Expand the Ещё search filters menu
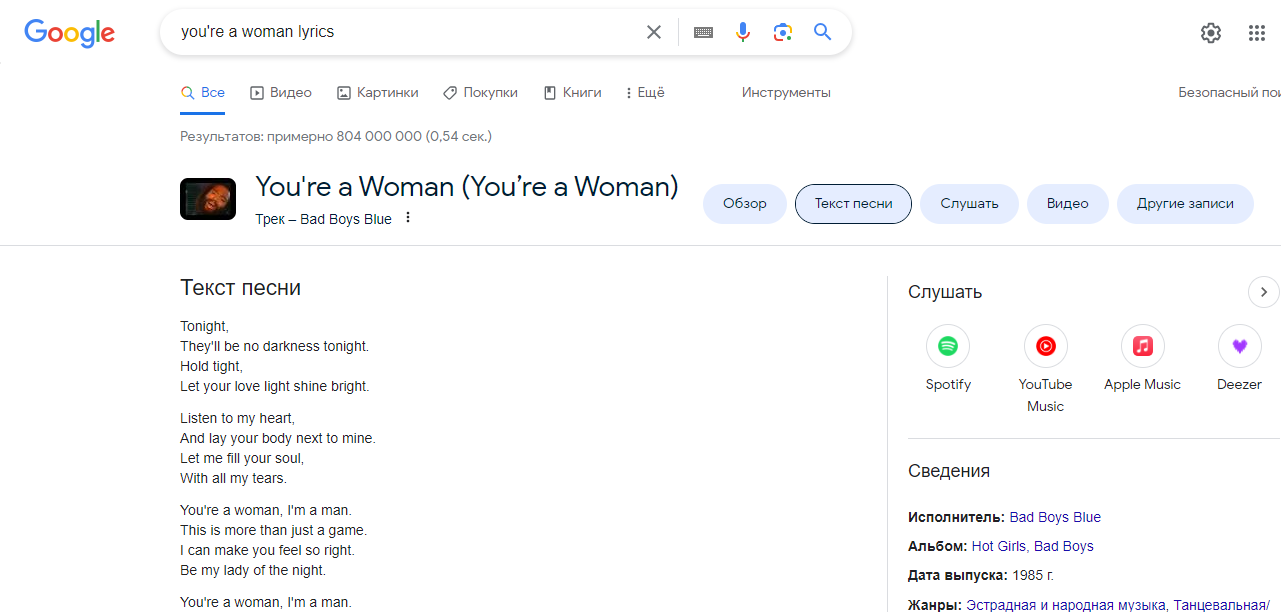This screenshot has height=612, width=1281. click(x=644, y=93)
